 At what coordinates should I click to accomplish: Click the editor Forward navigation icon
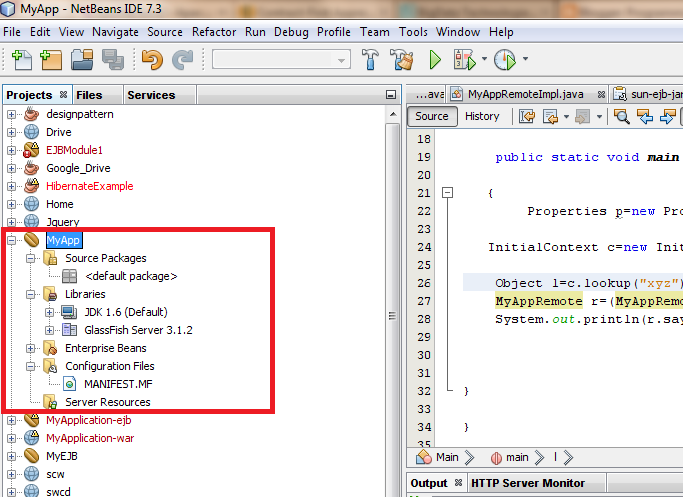[x=583, y=117]
